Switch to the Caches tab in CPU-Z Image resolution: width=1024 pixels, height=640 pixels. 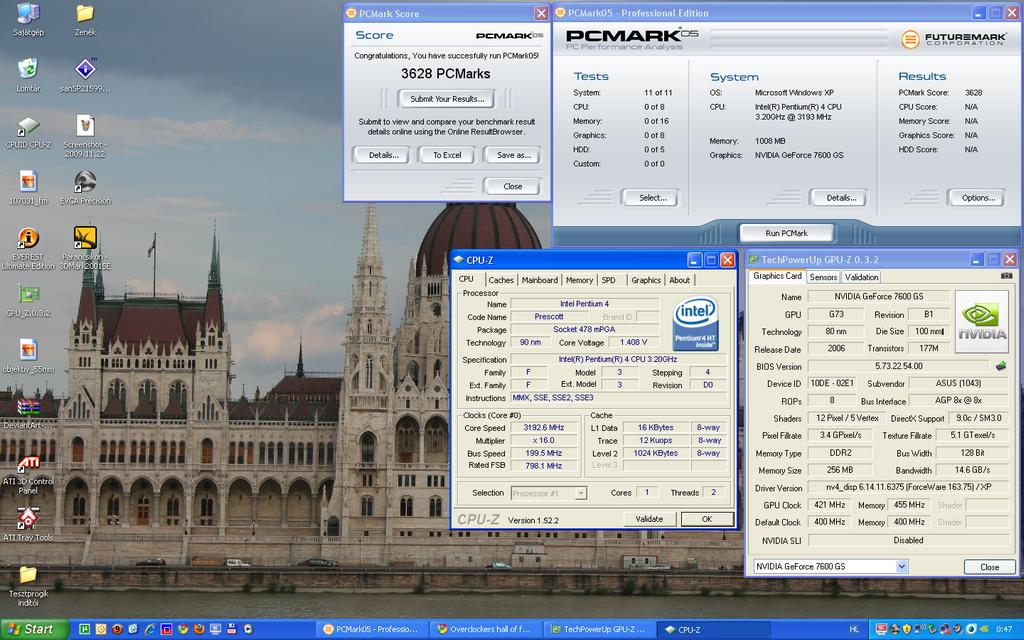[x=501, y=280]
